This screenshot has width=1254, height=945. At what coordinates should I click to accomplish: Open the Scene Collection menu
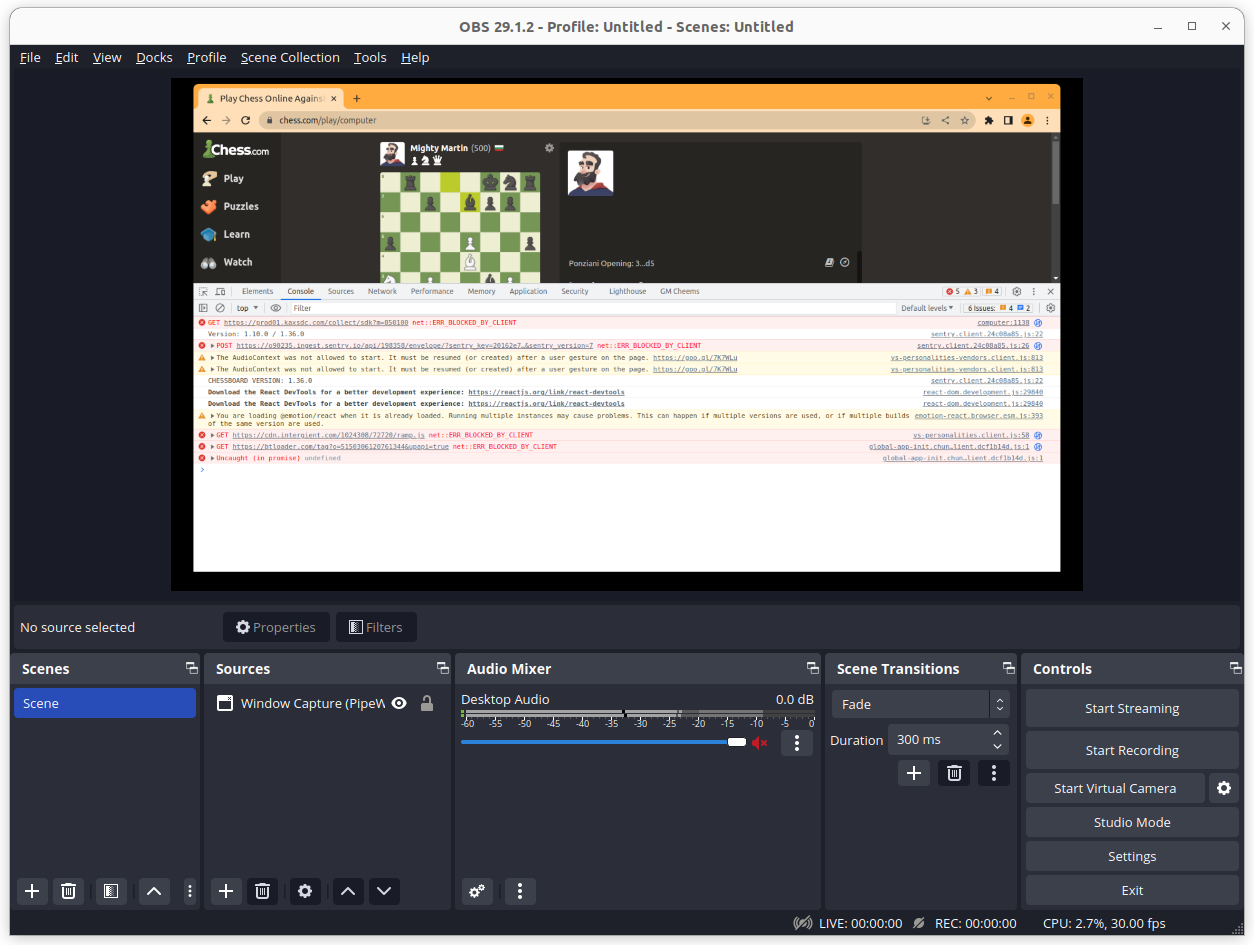(x=290, y=57)
